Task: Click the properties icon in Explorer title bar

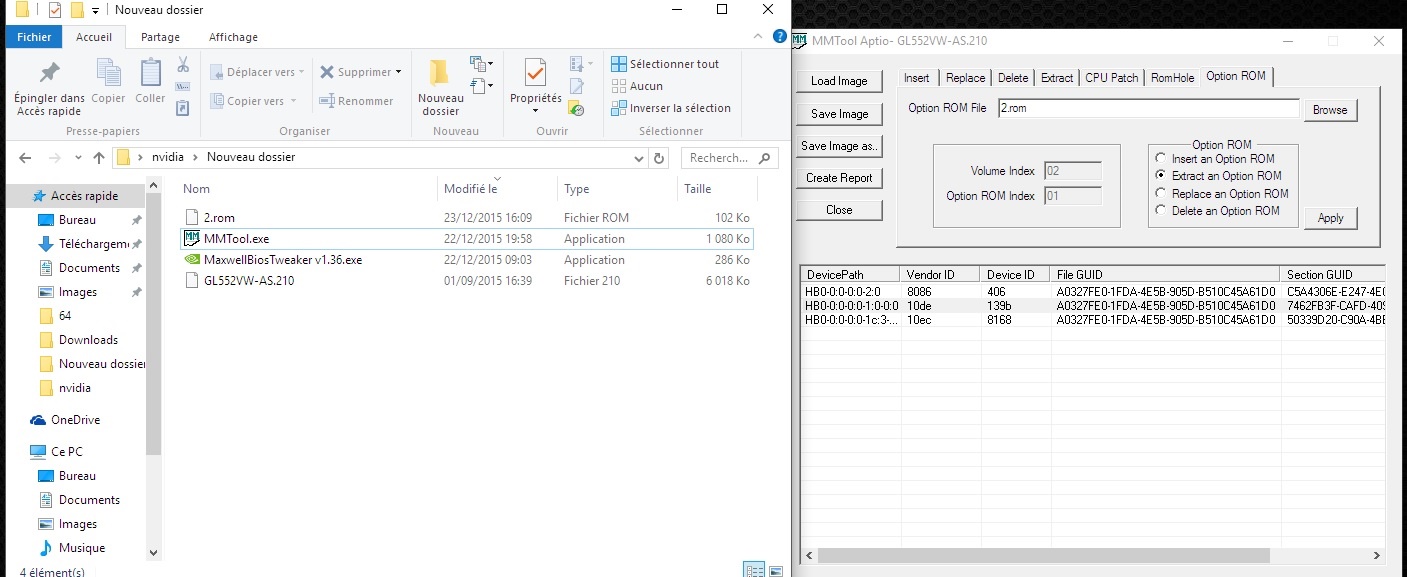Action: coord(54,11)
